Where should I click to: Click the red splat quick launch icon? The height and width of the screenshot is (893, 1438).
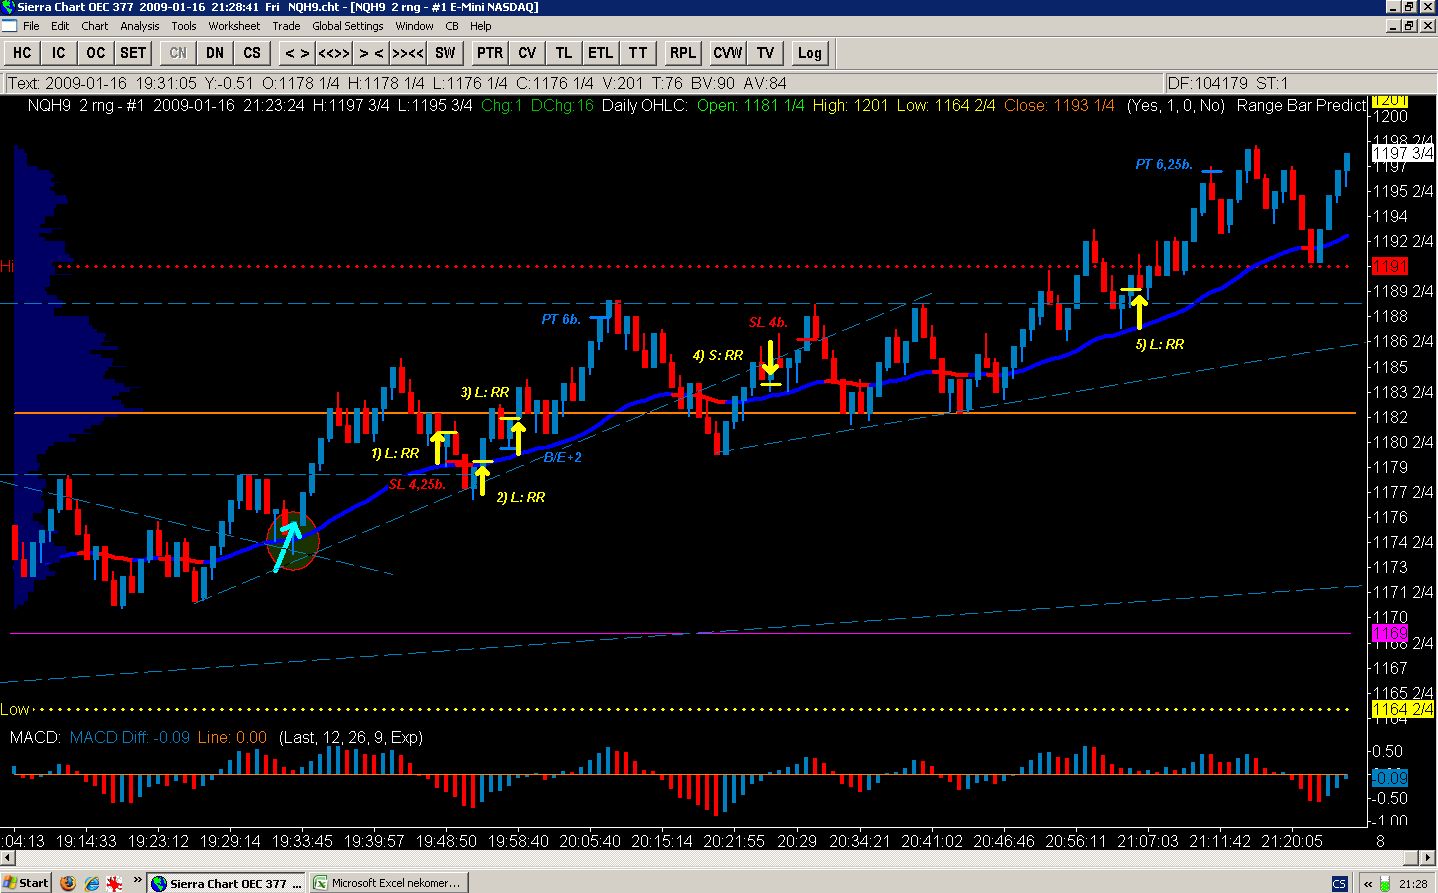point(116,883)
